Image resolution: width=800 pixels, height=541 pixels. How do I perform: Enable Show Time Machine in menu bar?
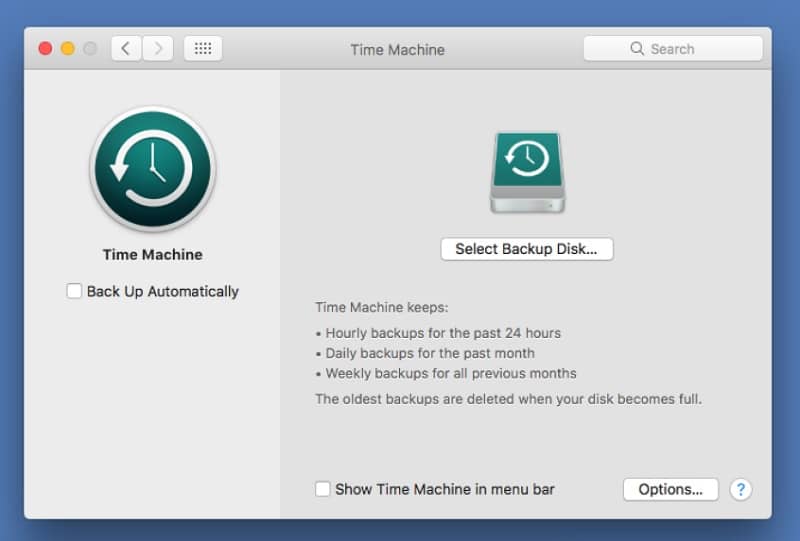[x=322, y=489]
